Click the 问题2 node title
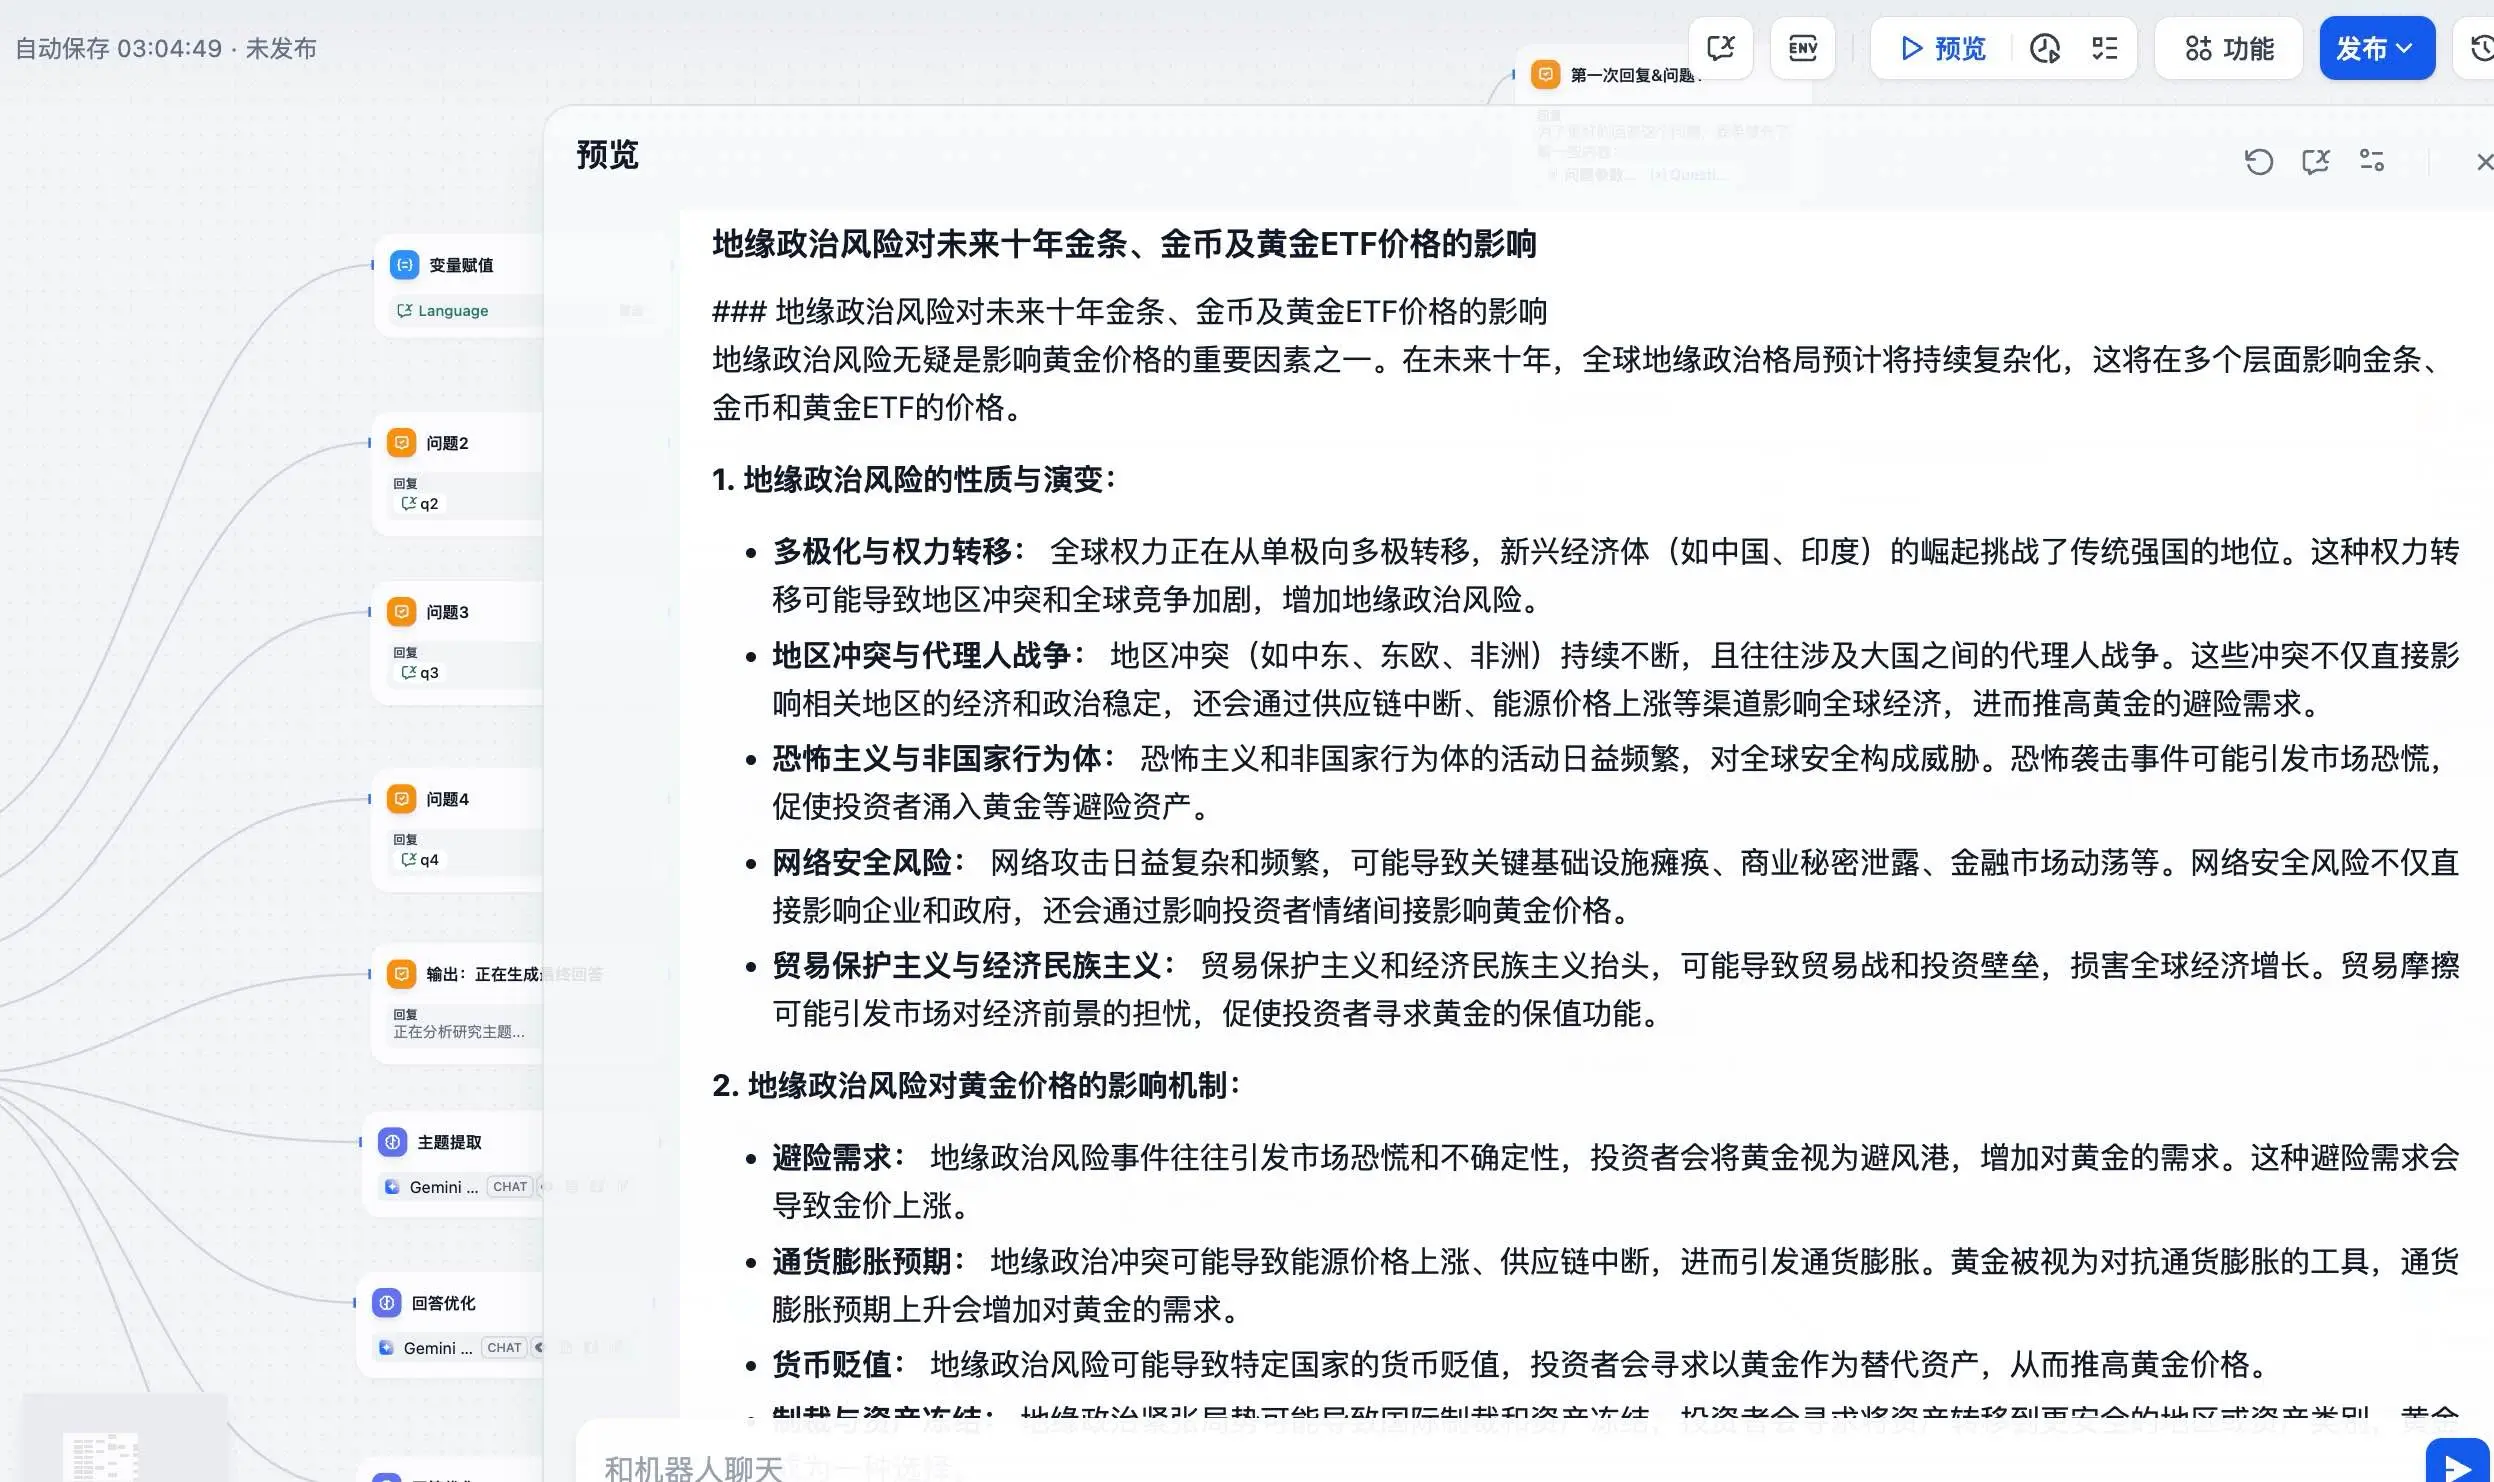This screenshot has height=1482, width=2494. pyautogui.click(x=447, y=443)
